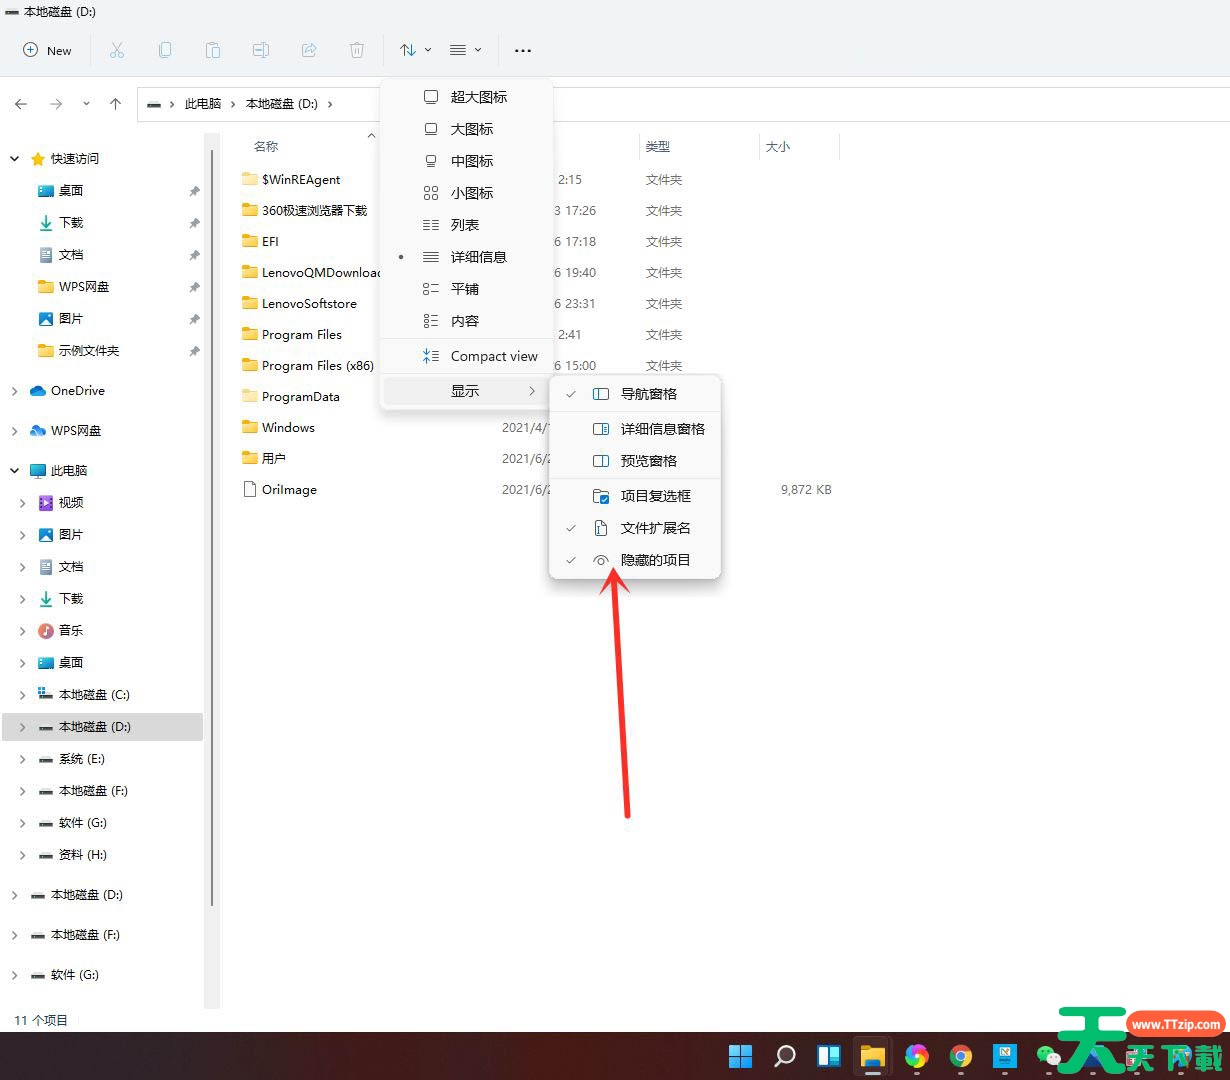
Task: Click the Cut scissors icon
Action: tap(117, 50)
